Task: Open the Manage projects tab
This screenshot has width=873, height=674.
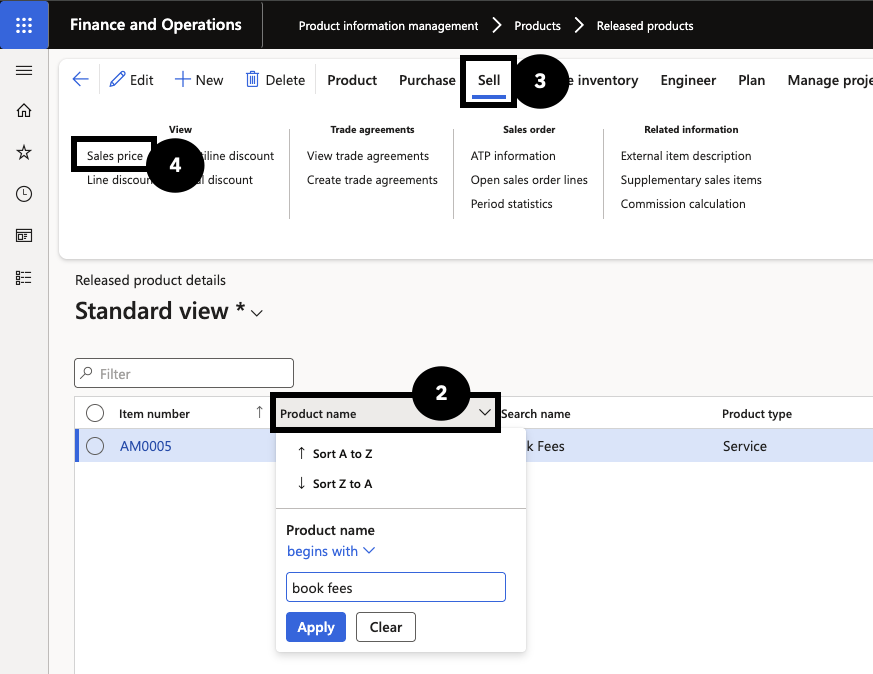Action: point(830,80)
